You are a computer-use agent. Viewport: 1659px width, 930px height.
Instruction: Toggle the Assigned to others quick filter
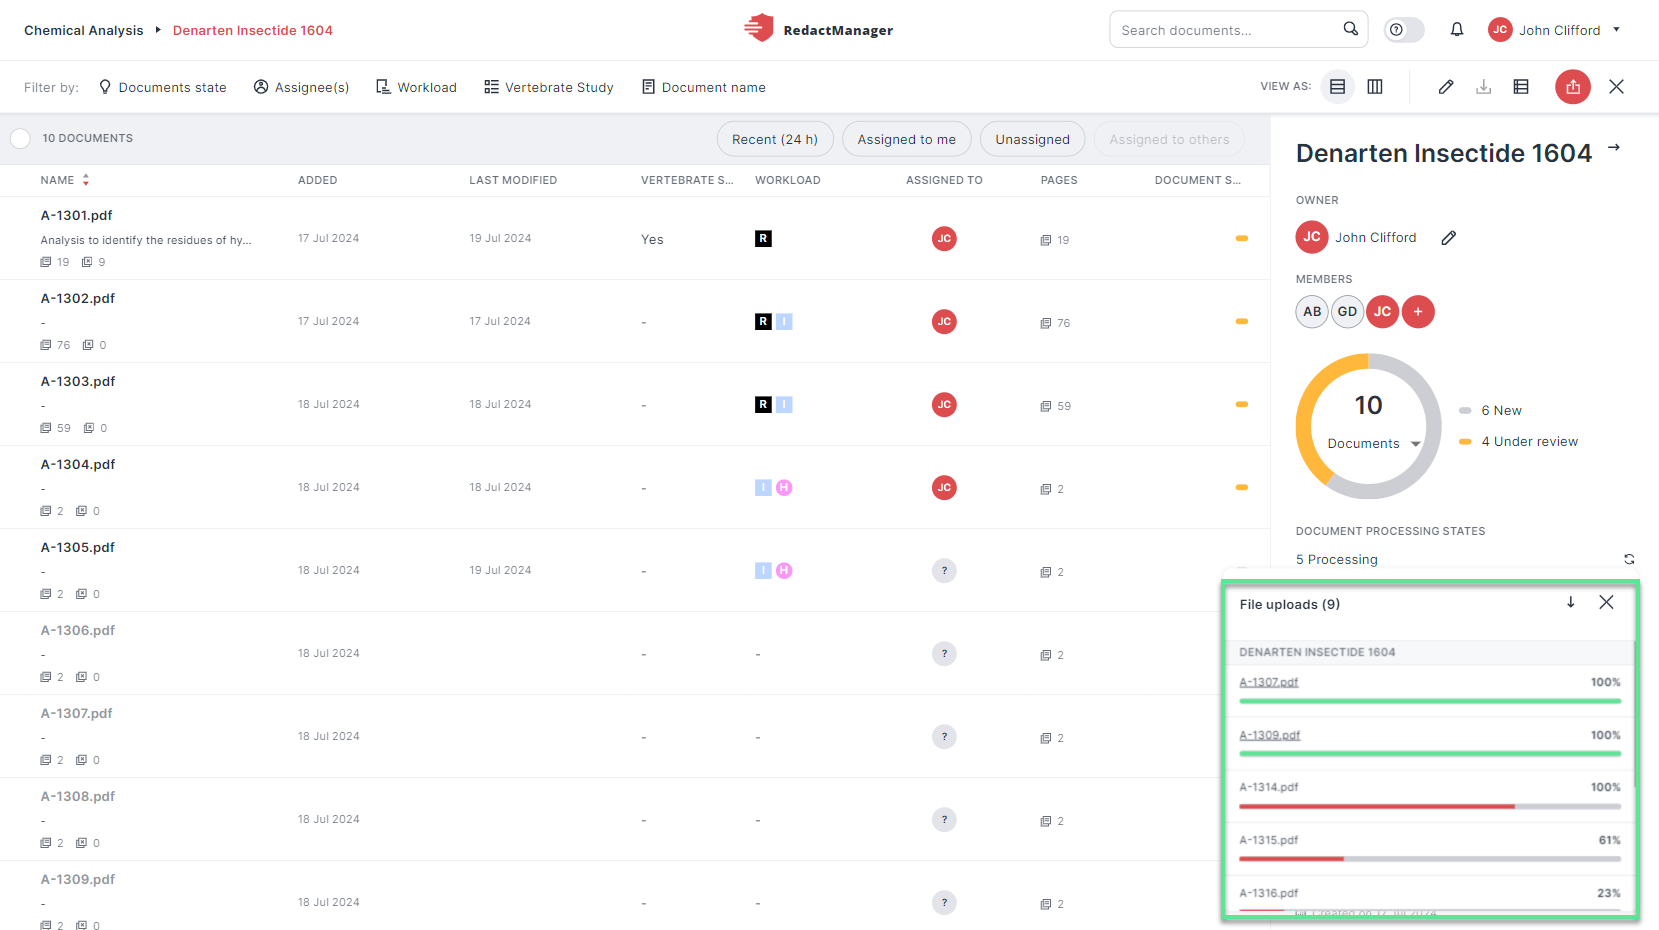pos(1169,139)
